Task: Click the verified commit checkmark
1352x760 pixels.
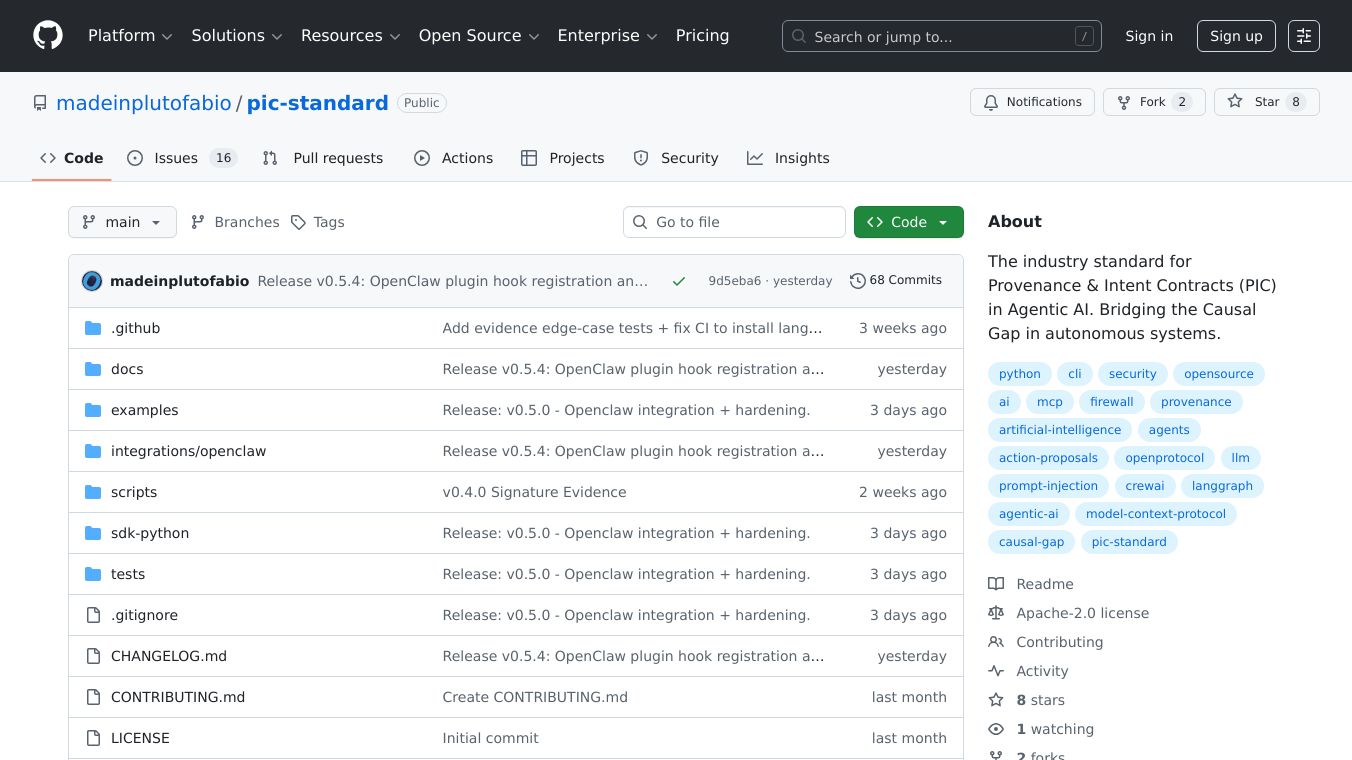Action: pos(679,281)
